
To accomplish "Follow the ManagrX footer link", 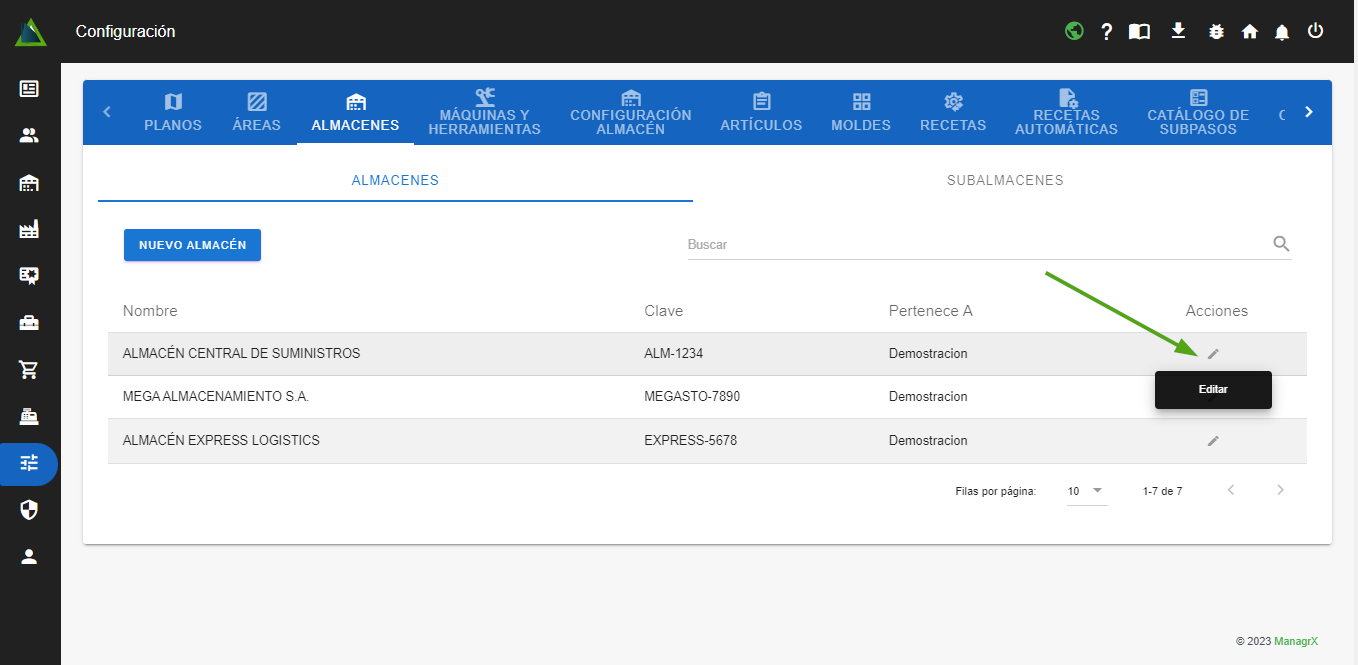I will [1295, 641].
